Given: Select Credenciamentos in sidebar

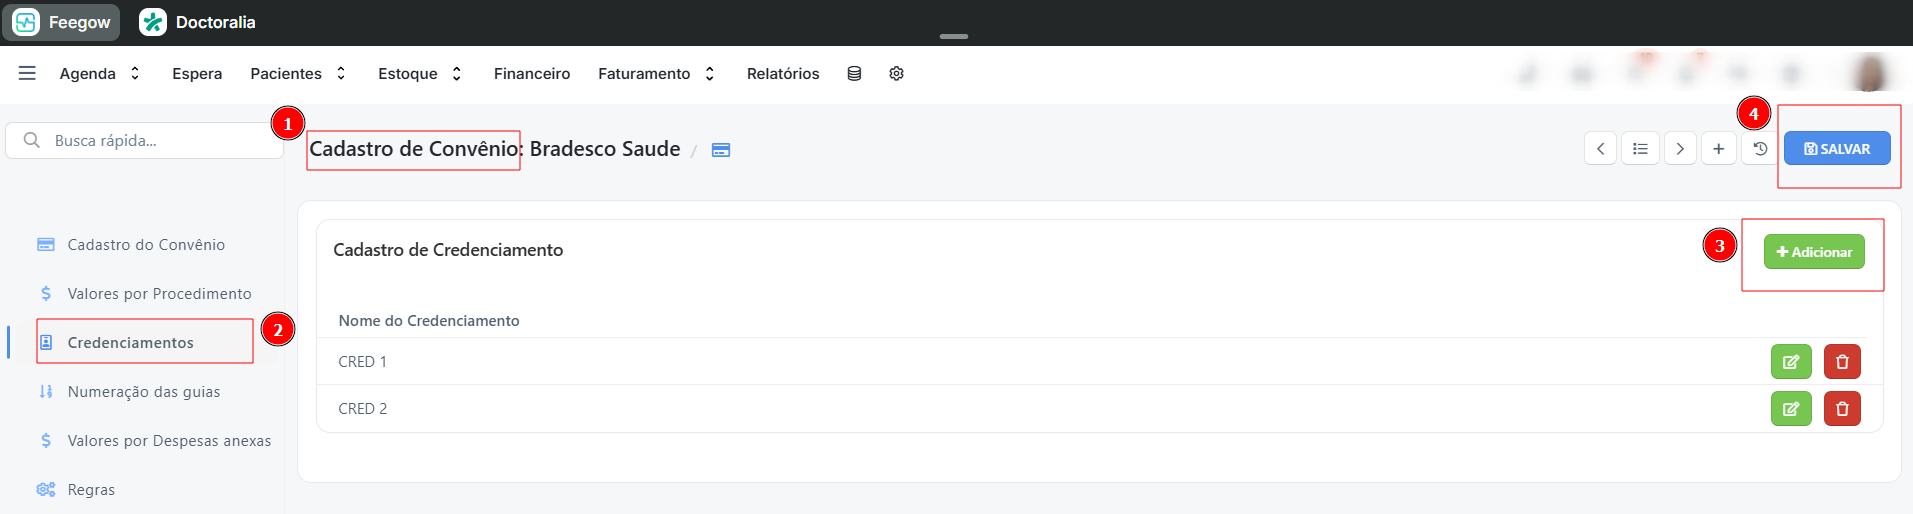Looking at the screenshot, I should (x=116, y=343).
